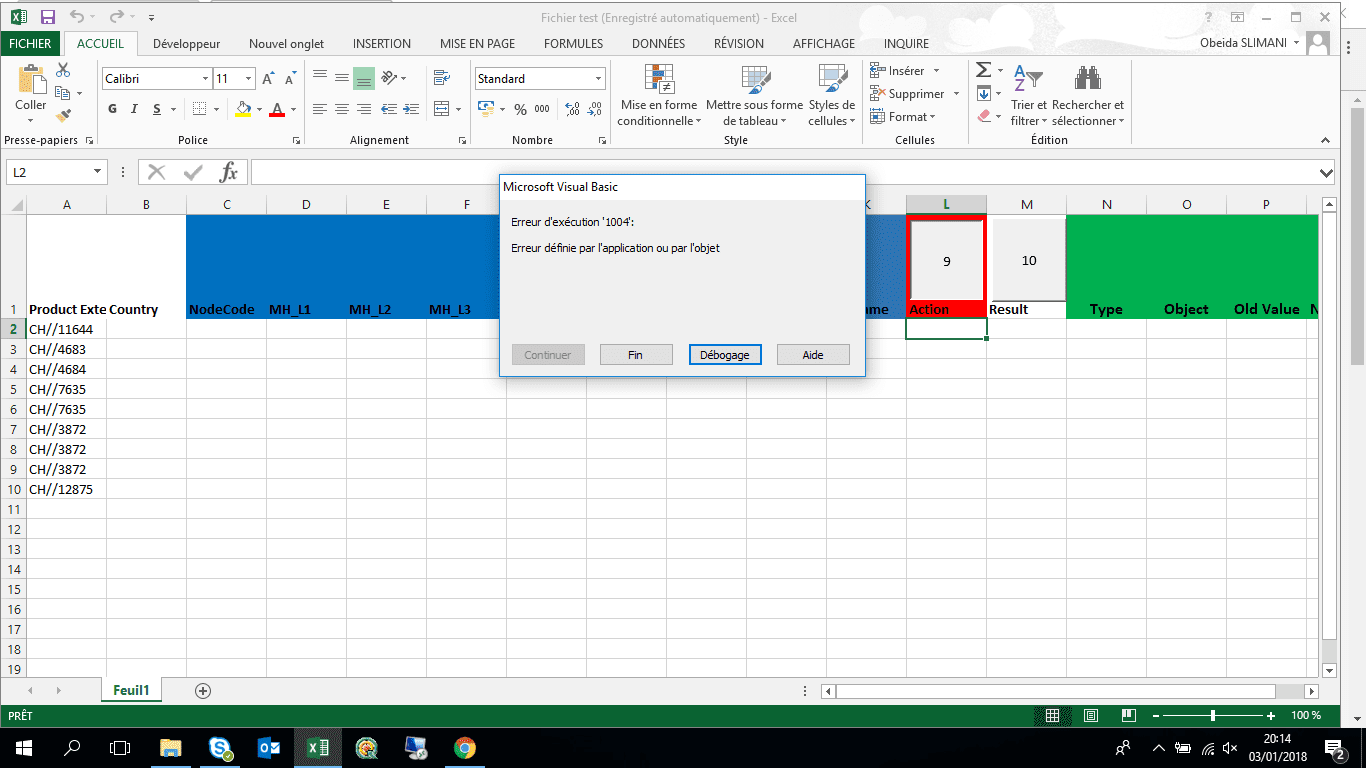Toggle the bottom align button
This screenshot has width=1366, height=768.
tap(363, 78)
